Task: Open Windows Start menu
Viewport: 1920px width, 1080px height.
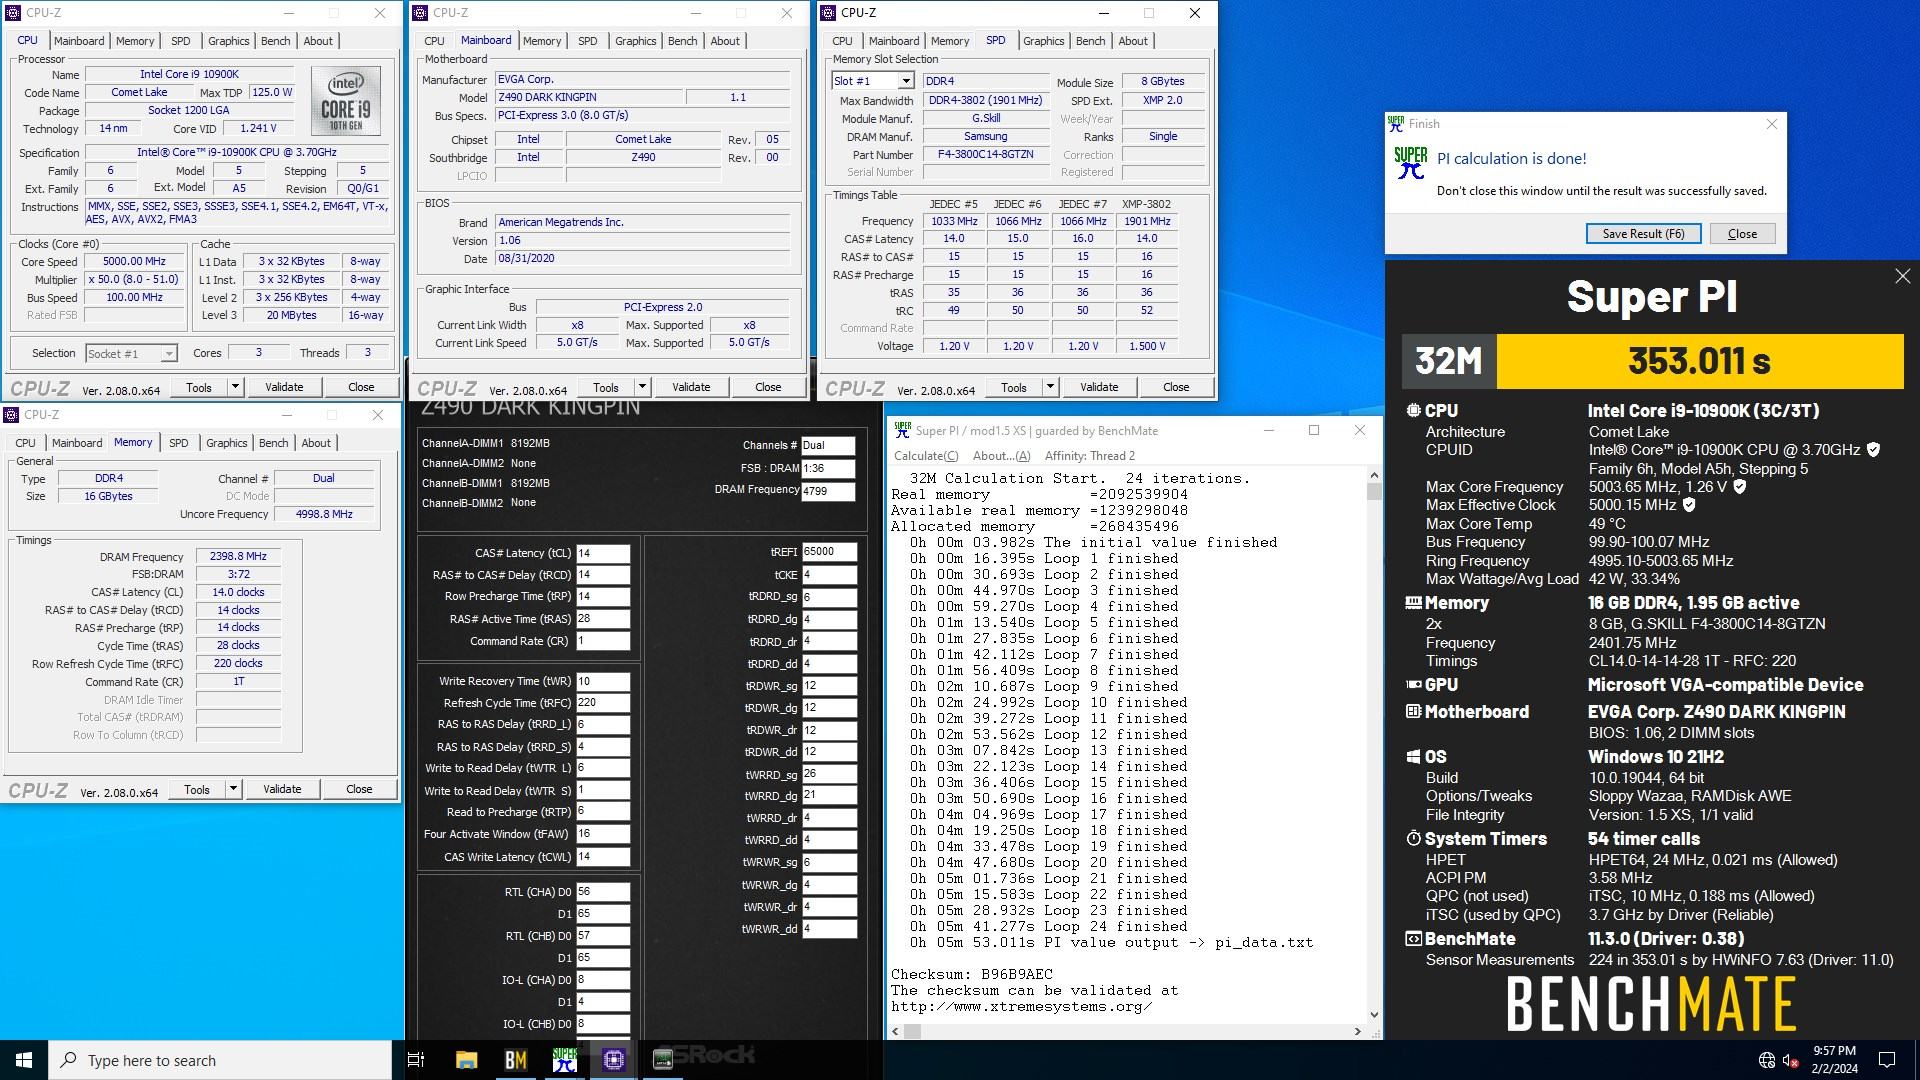Action: tap(24, 1060)
